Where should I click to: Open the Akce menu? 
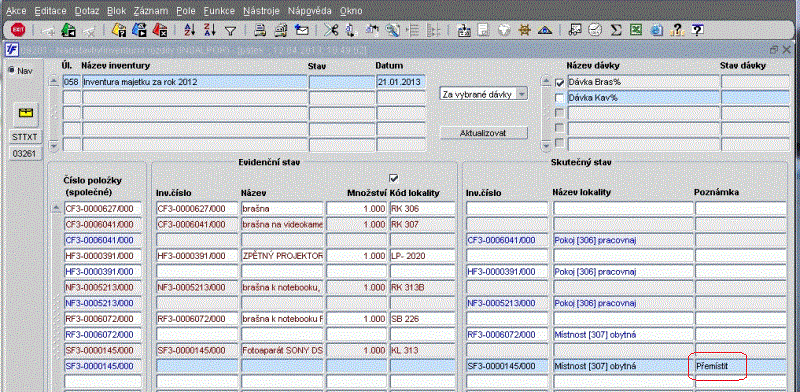pyautogui.click(x=16, y=11)
